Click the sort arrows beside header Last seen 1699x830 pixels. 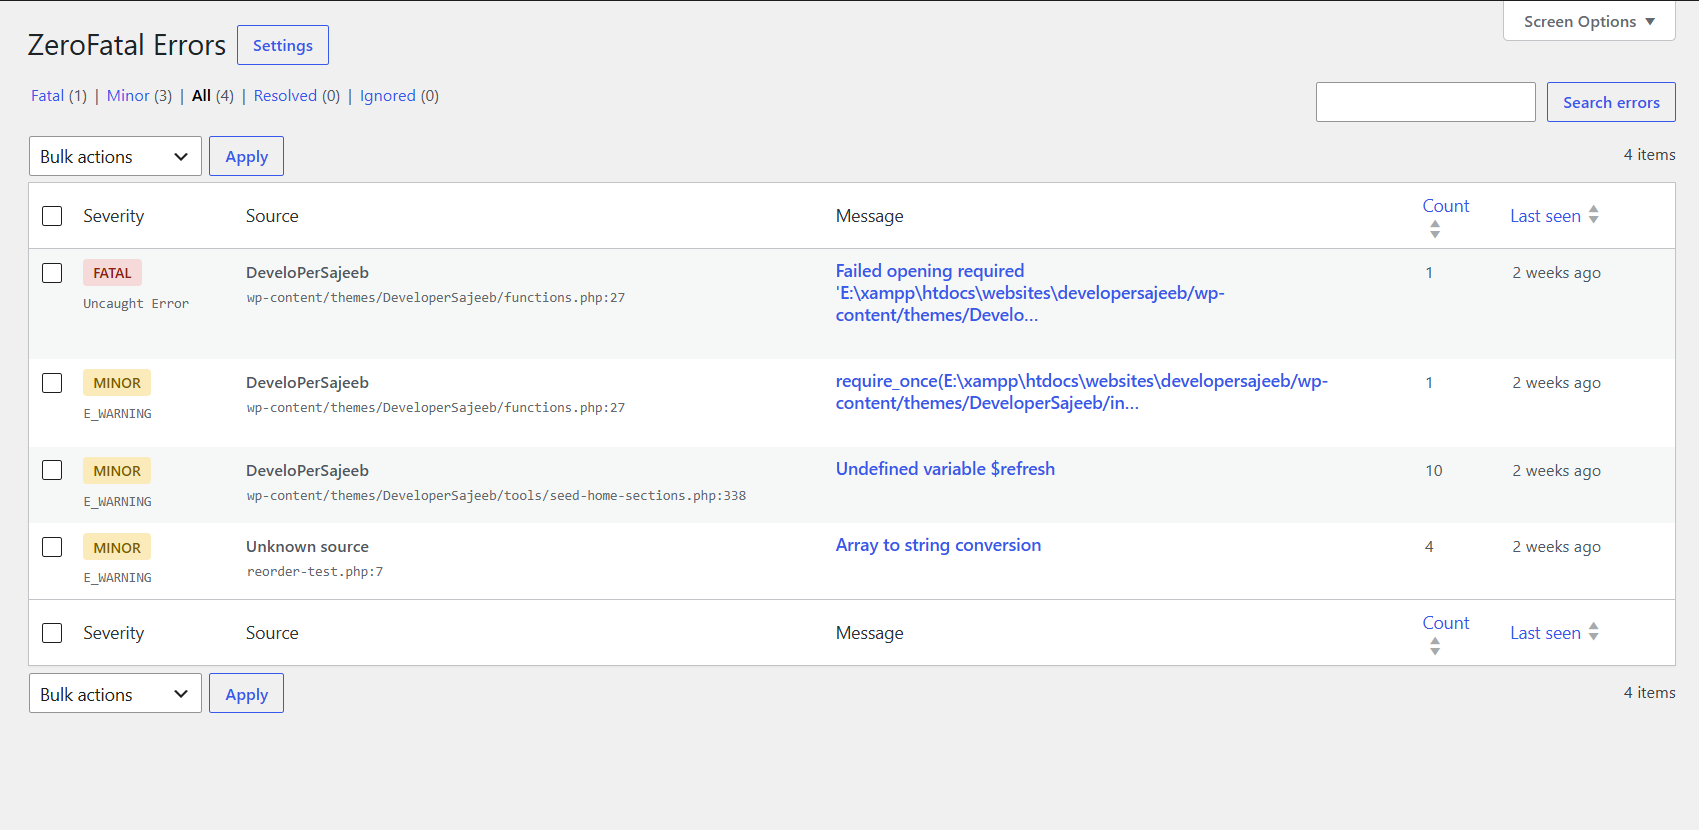(1594, 215)
